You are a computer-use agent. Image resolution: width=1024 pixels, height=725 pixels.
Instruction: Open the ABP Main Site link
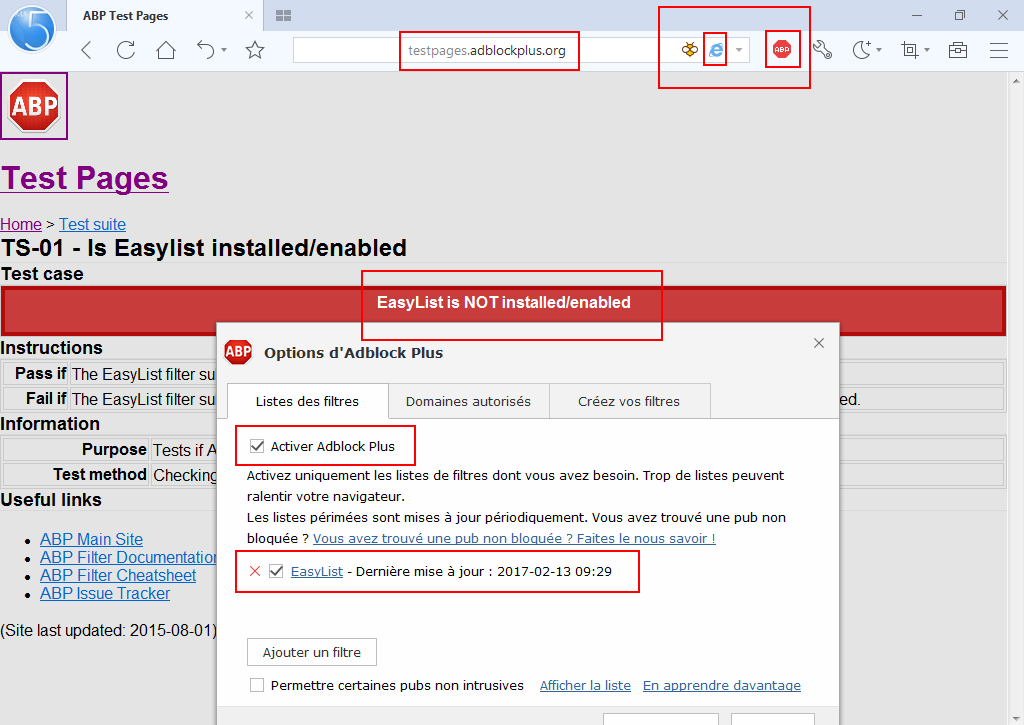pyautogui.click(x=91, y=539)
